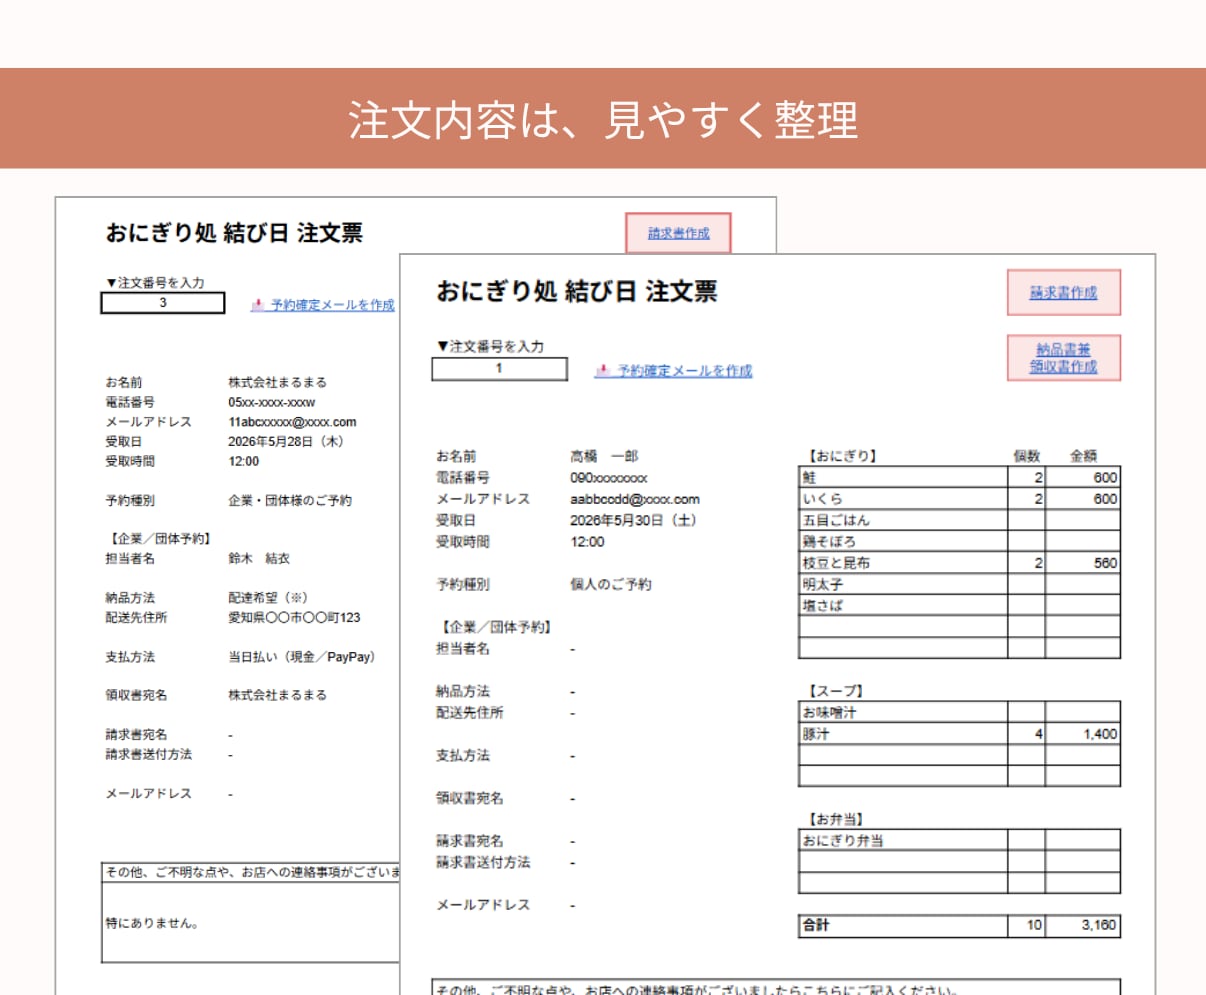This screenshot has width=1206, height=995.
Task: Click 配達希望（※） delivery method
Action: pyautogui.click(x=268, y=598)
